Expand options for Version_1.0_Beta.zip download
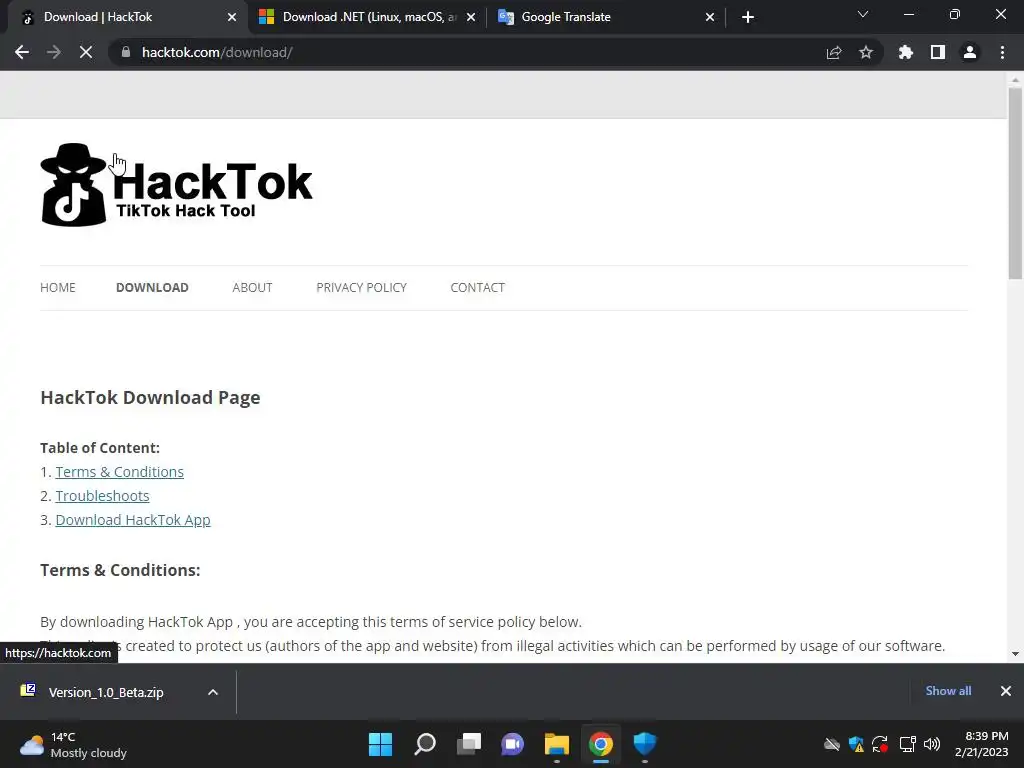1024x768 pixels. pos(213,692)
